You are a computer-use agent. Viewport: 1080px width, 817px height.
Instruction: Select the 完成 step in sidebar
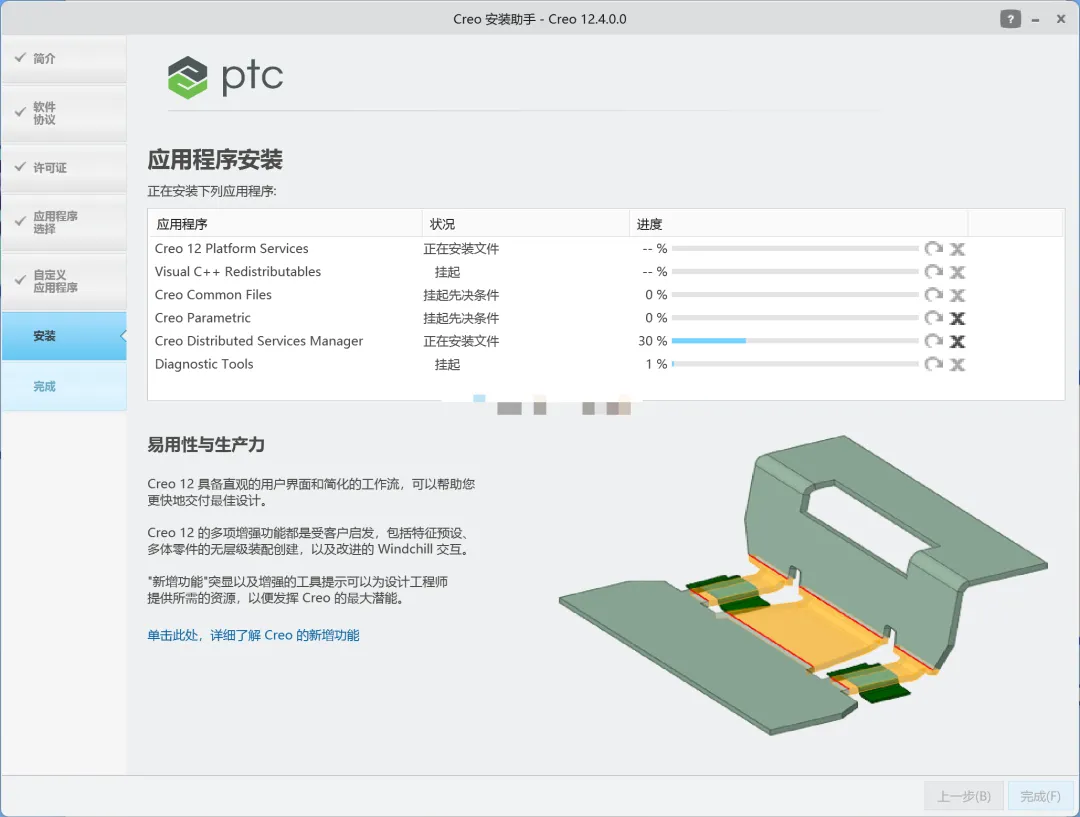[x=64, y=386]
